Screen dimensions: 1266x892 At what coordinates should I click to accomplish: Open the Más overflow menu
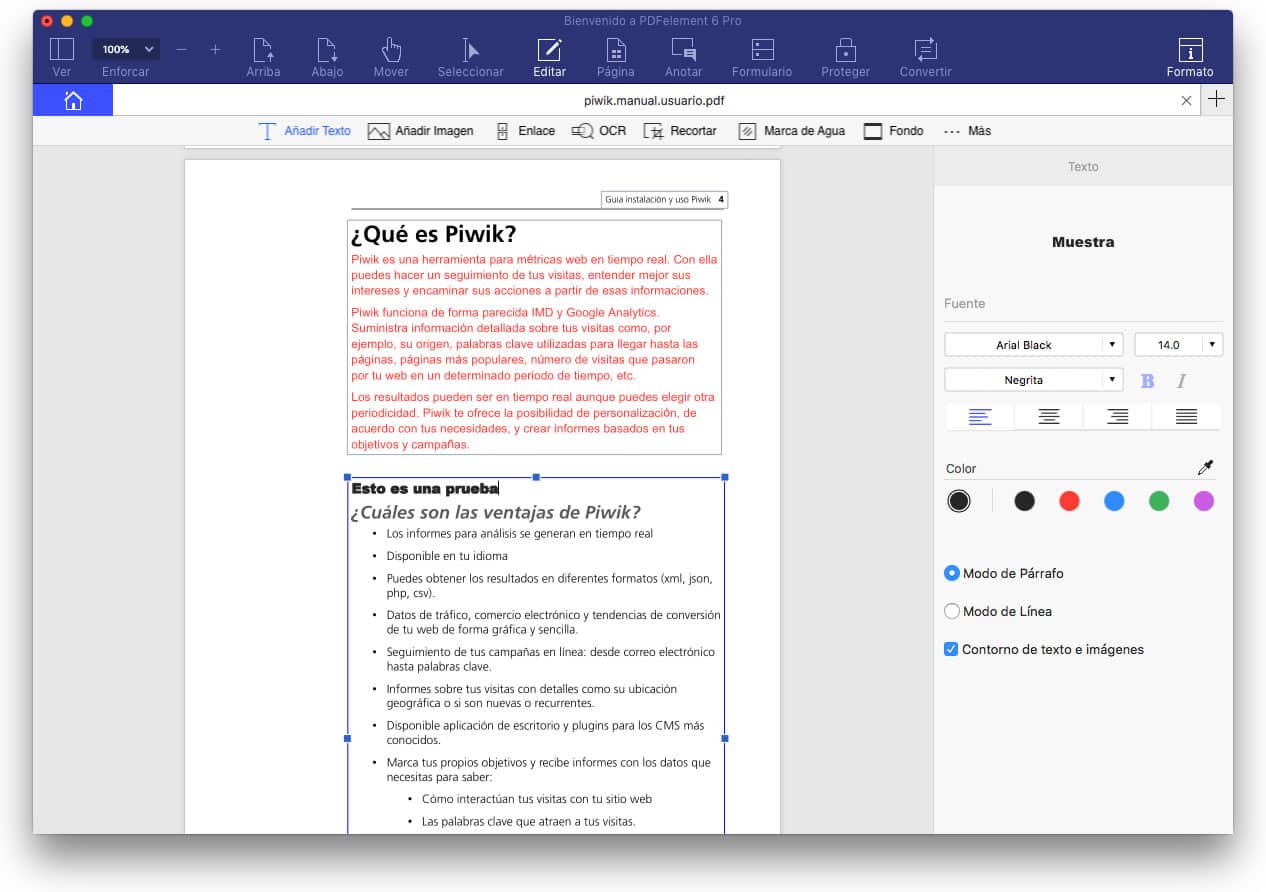[967, 131]
